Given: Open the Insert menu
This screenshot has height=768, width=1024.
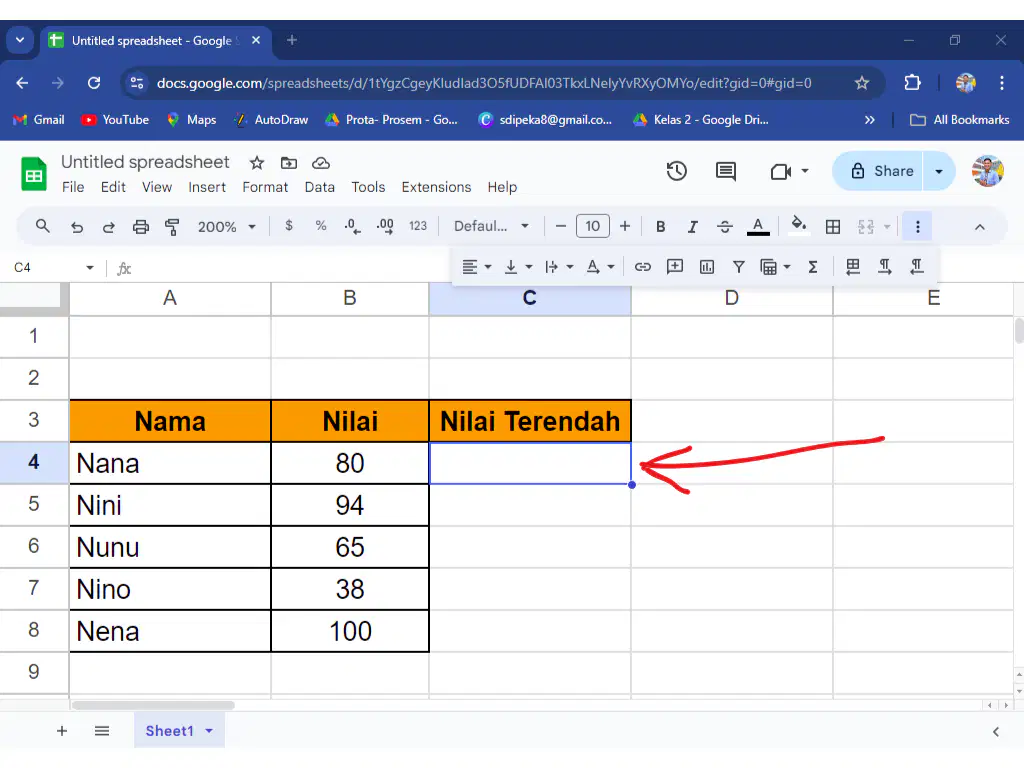Looking at the screenshot, I should point(207,187).
